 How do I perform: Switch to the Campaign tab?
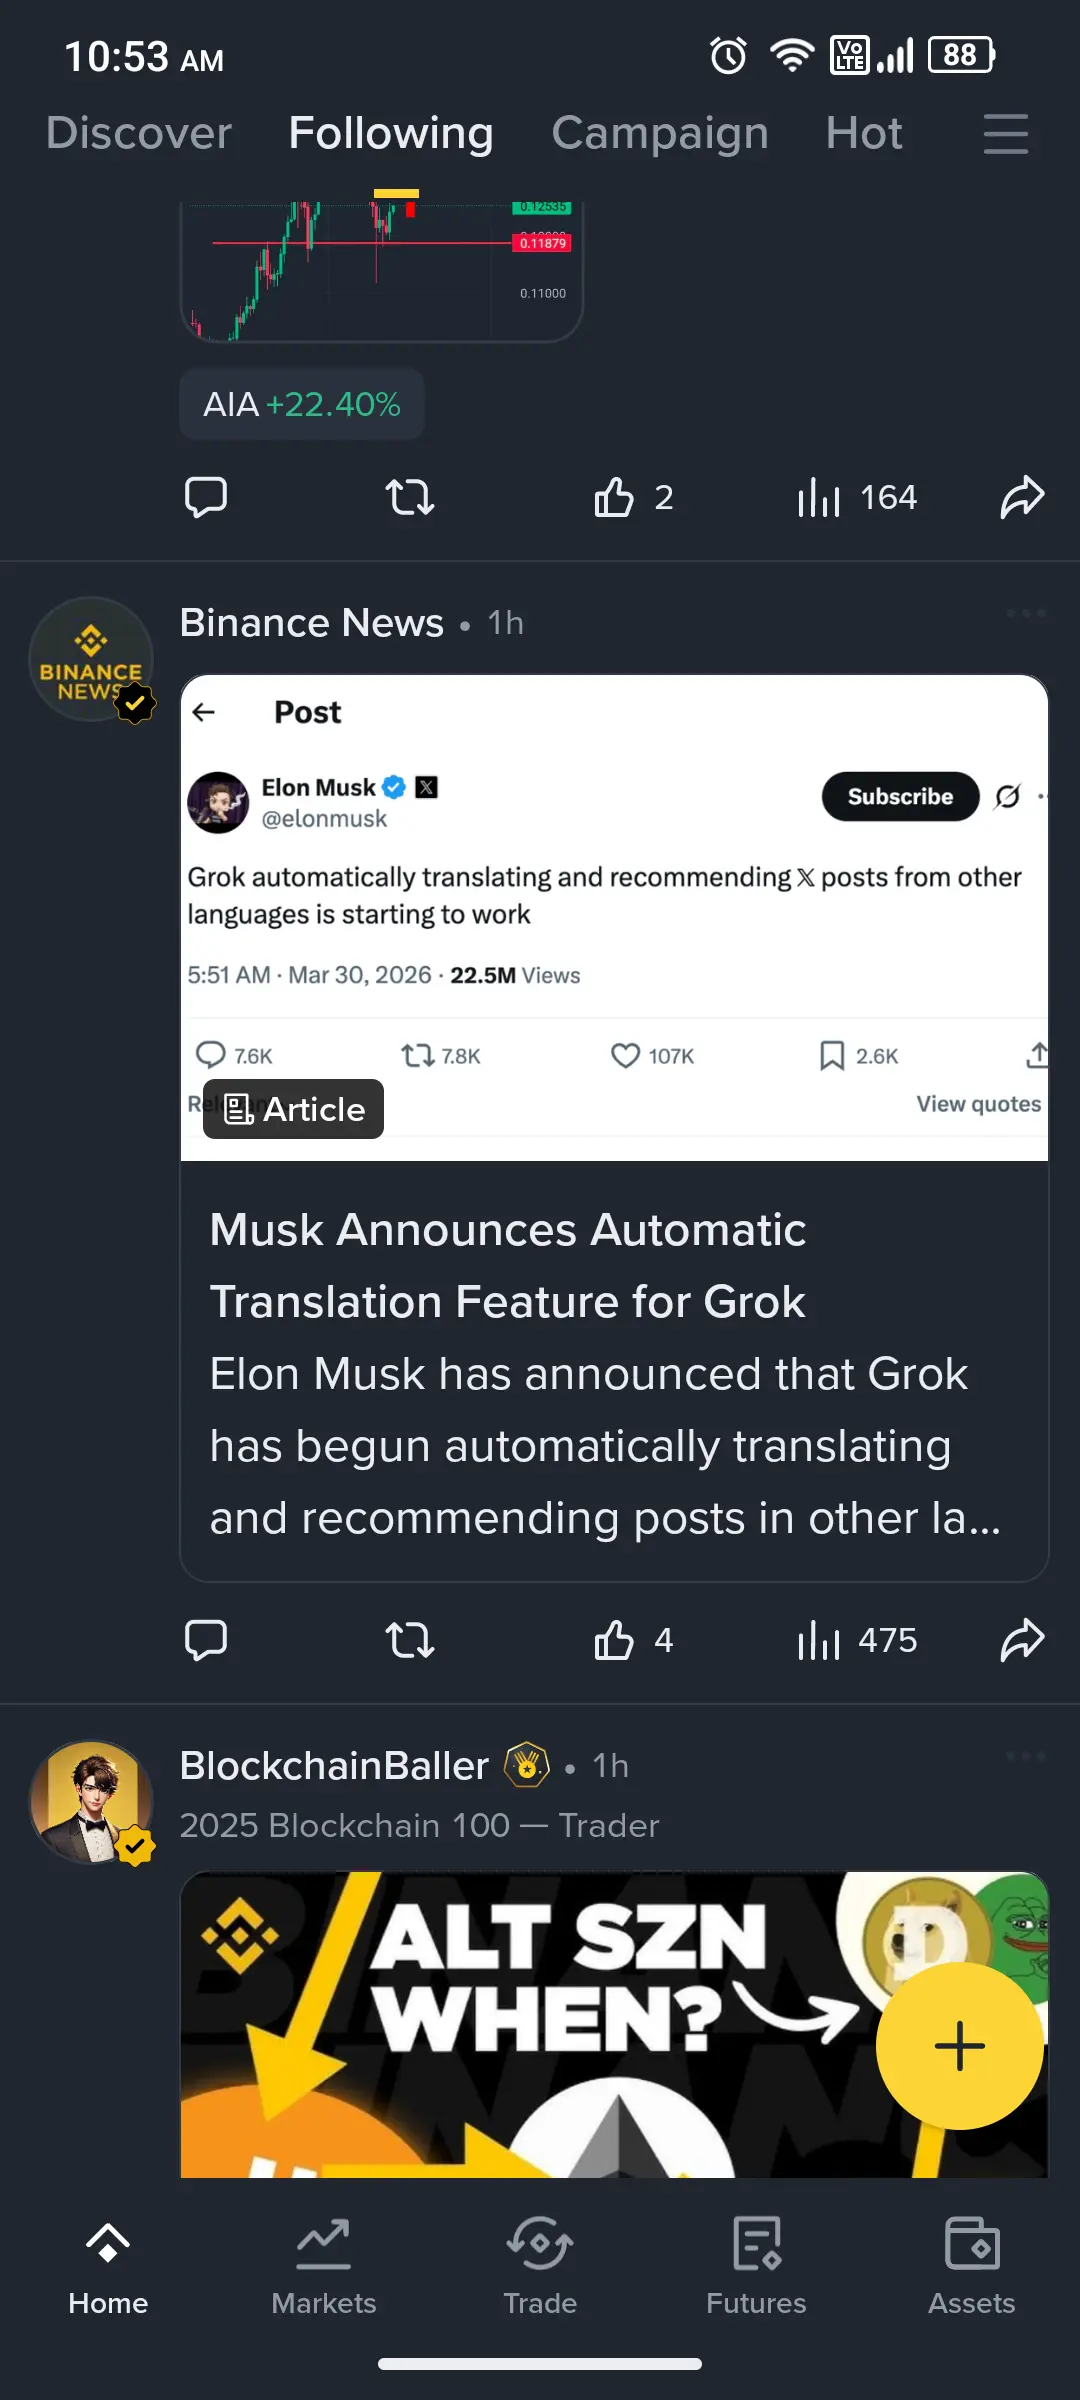point(660,133)
